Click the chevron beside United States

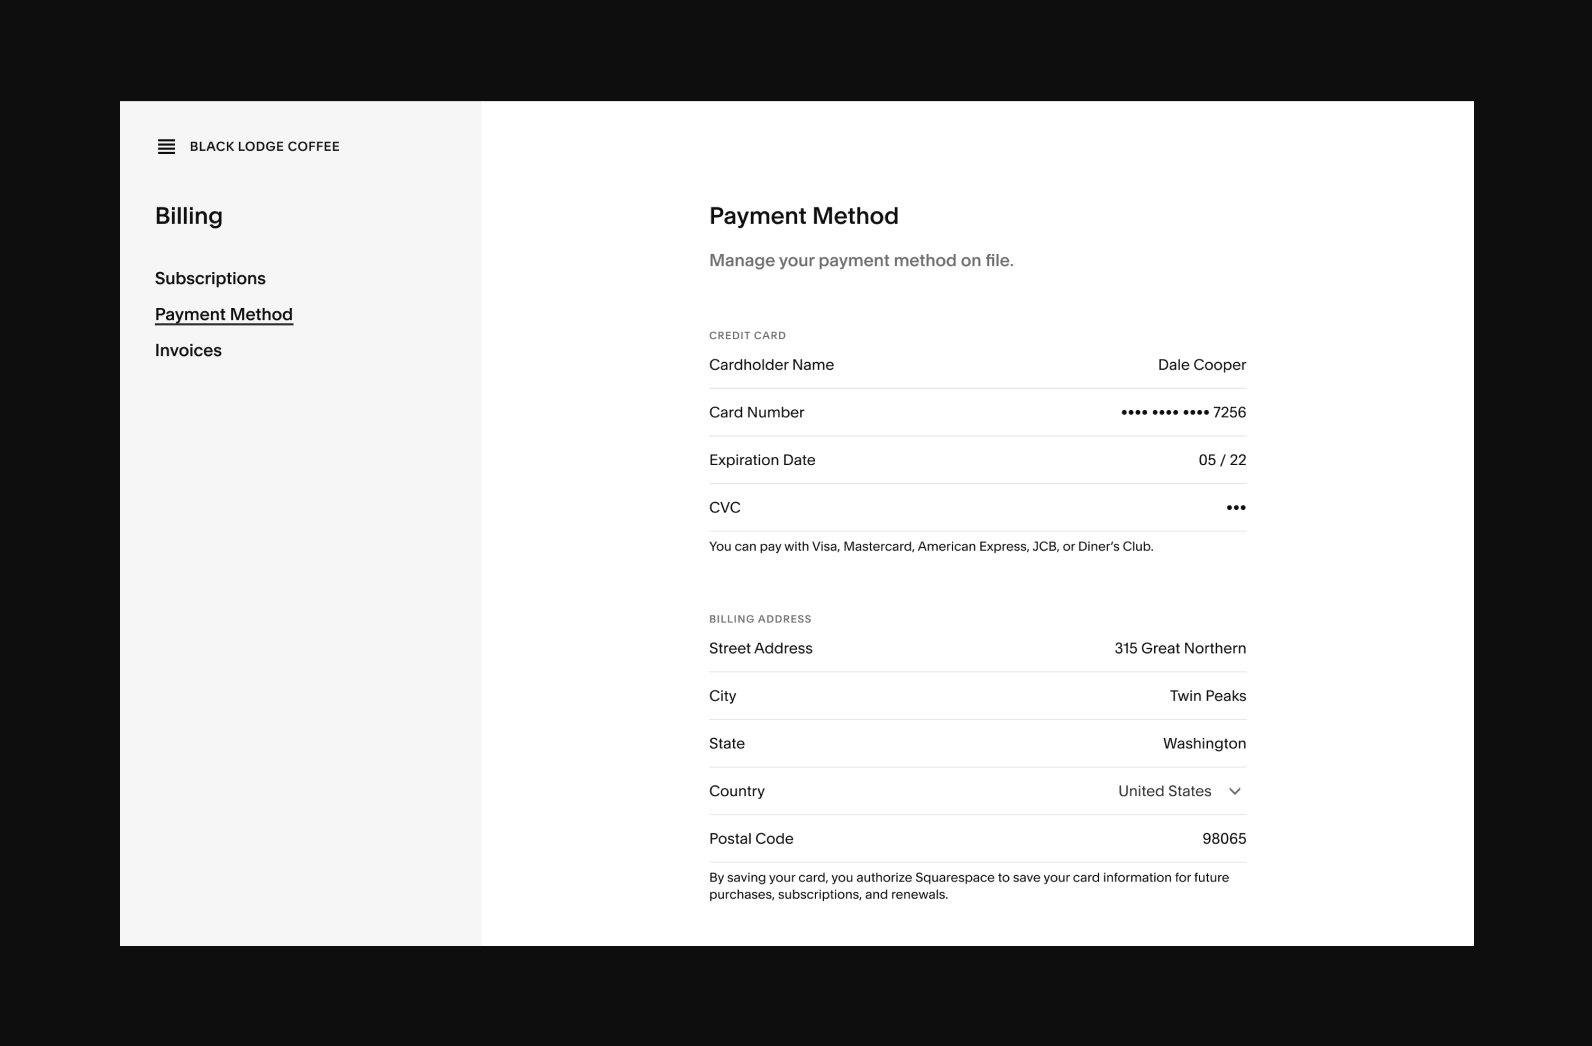coord(1235,791)
